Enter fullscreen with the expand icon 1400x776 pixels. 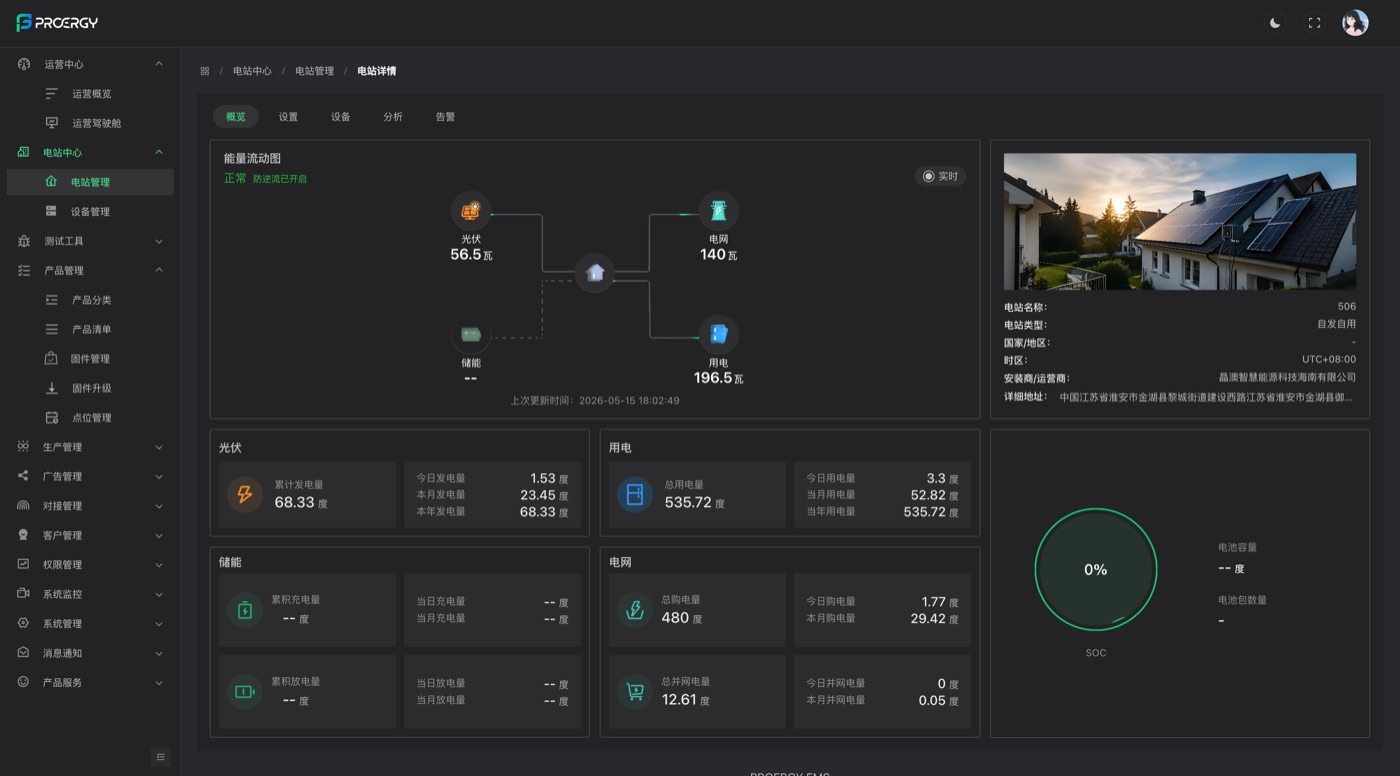1314,23
